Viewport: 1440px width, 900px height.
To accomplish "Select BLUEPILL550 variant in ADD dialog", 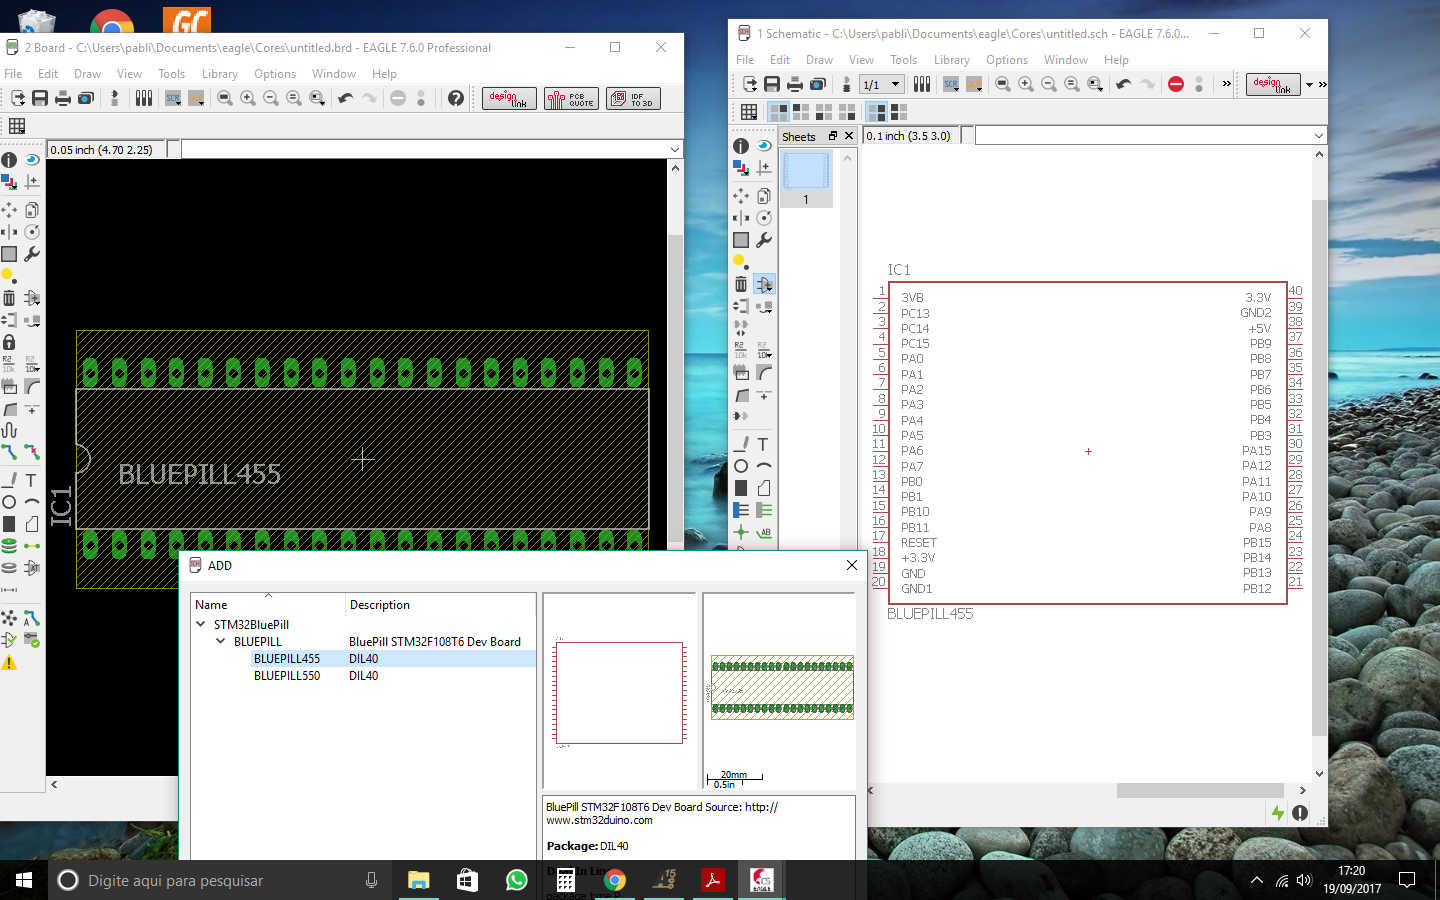I will coord(287,676).
